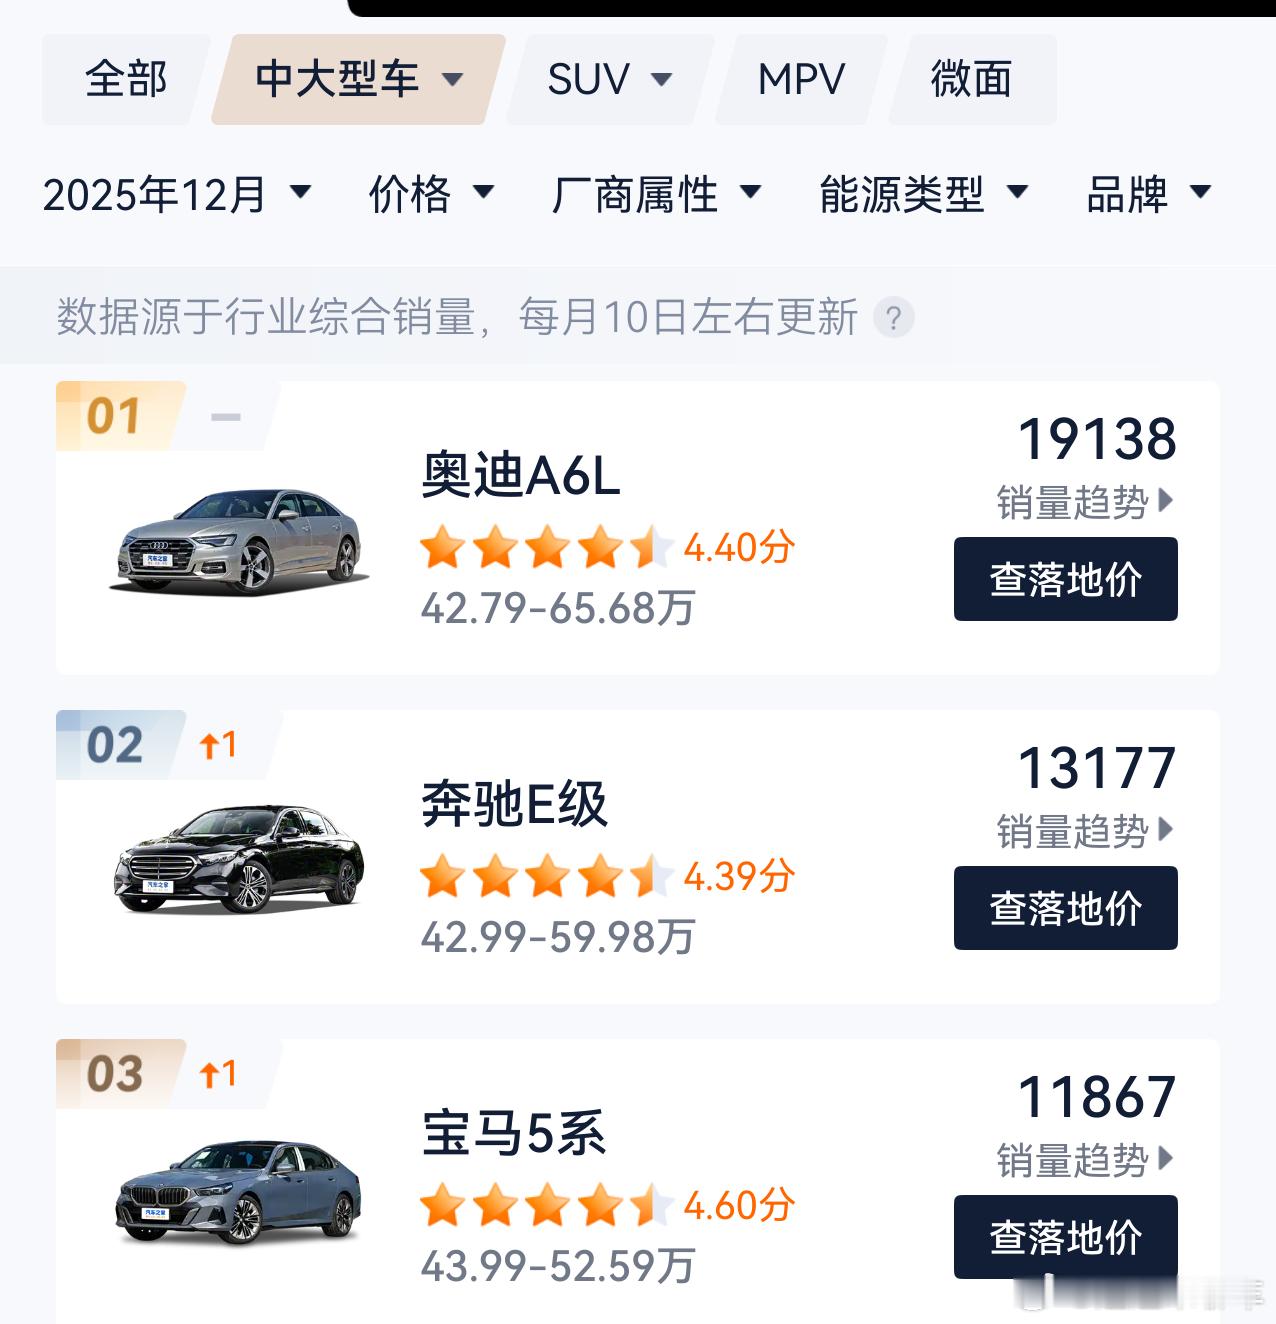Open the 奔驰E级 car image

point(238,859)
